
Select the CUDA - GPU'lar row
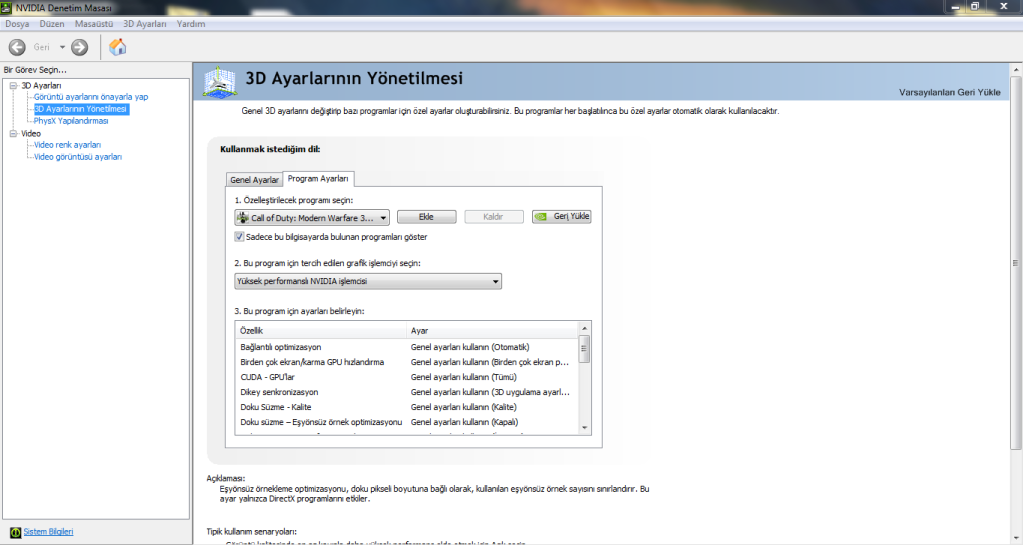click(406, 377)
